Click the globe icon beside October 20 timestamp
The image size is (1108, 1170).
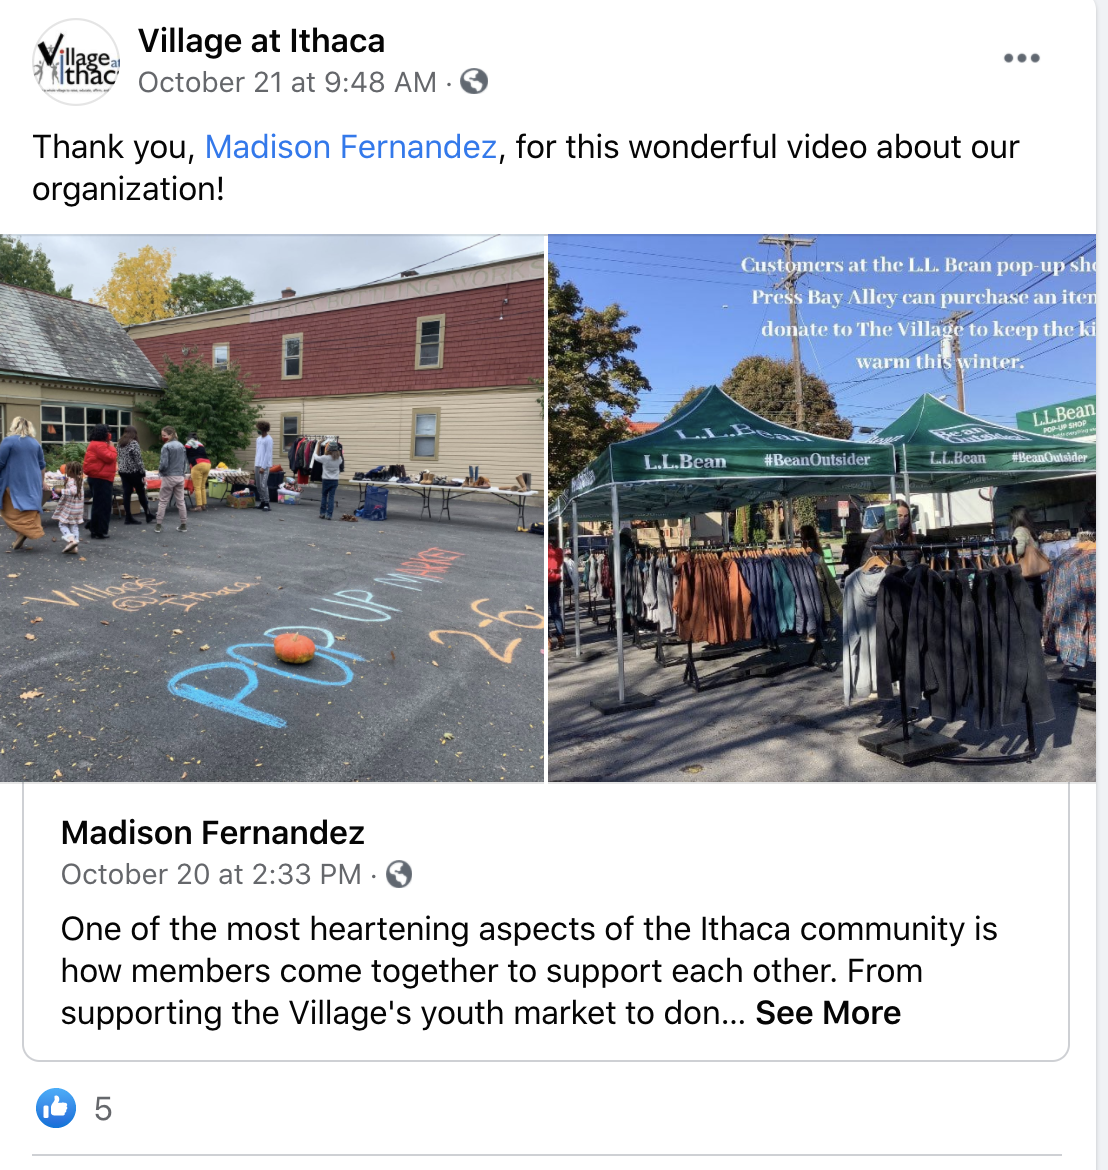(x=398, y=874)
